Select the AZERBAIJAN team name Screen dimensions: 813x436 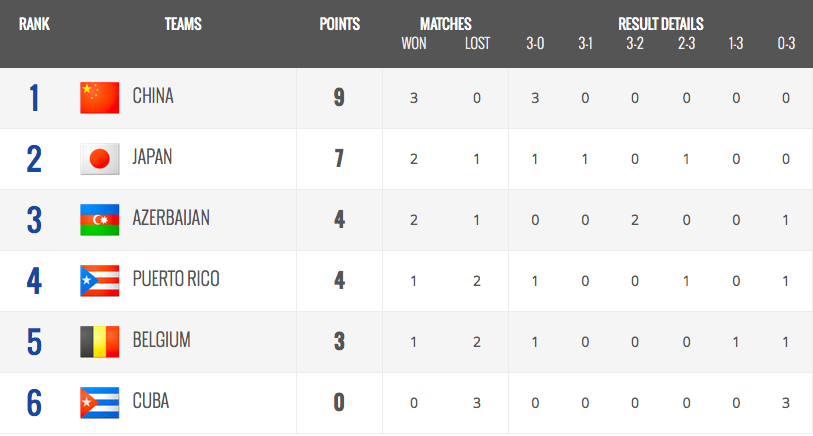click(171, 218)
